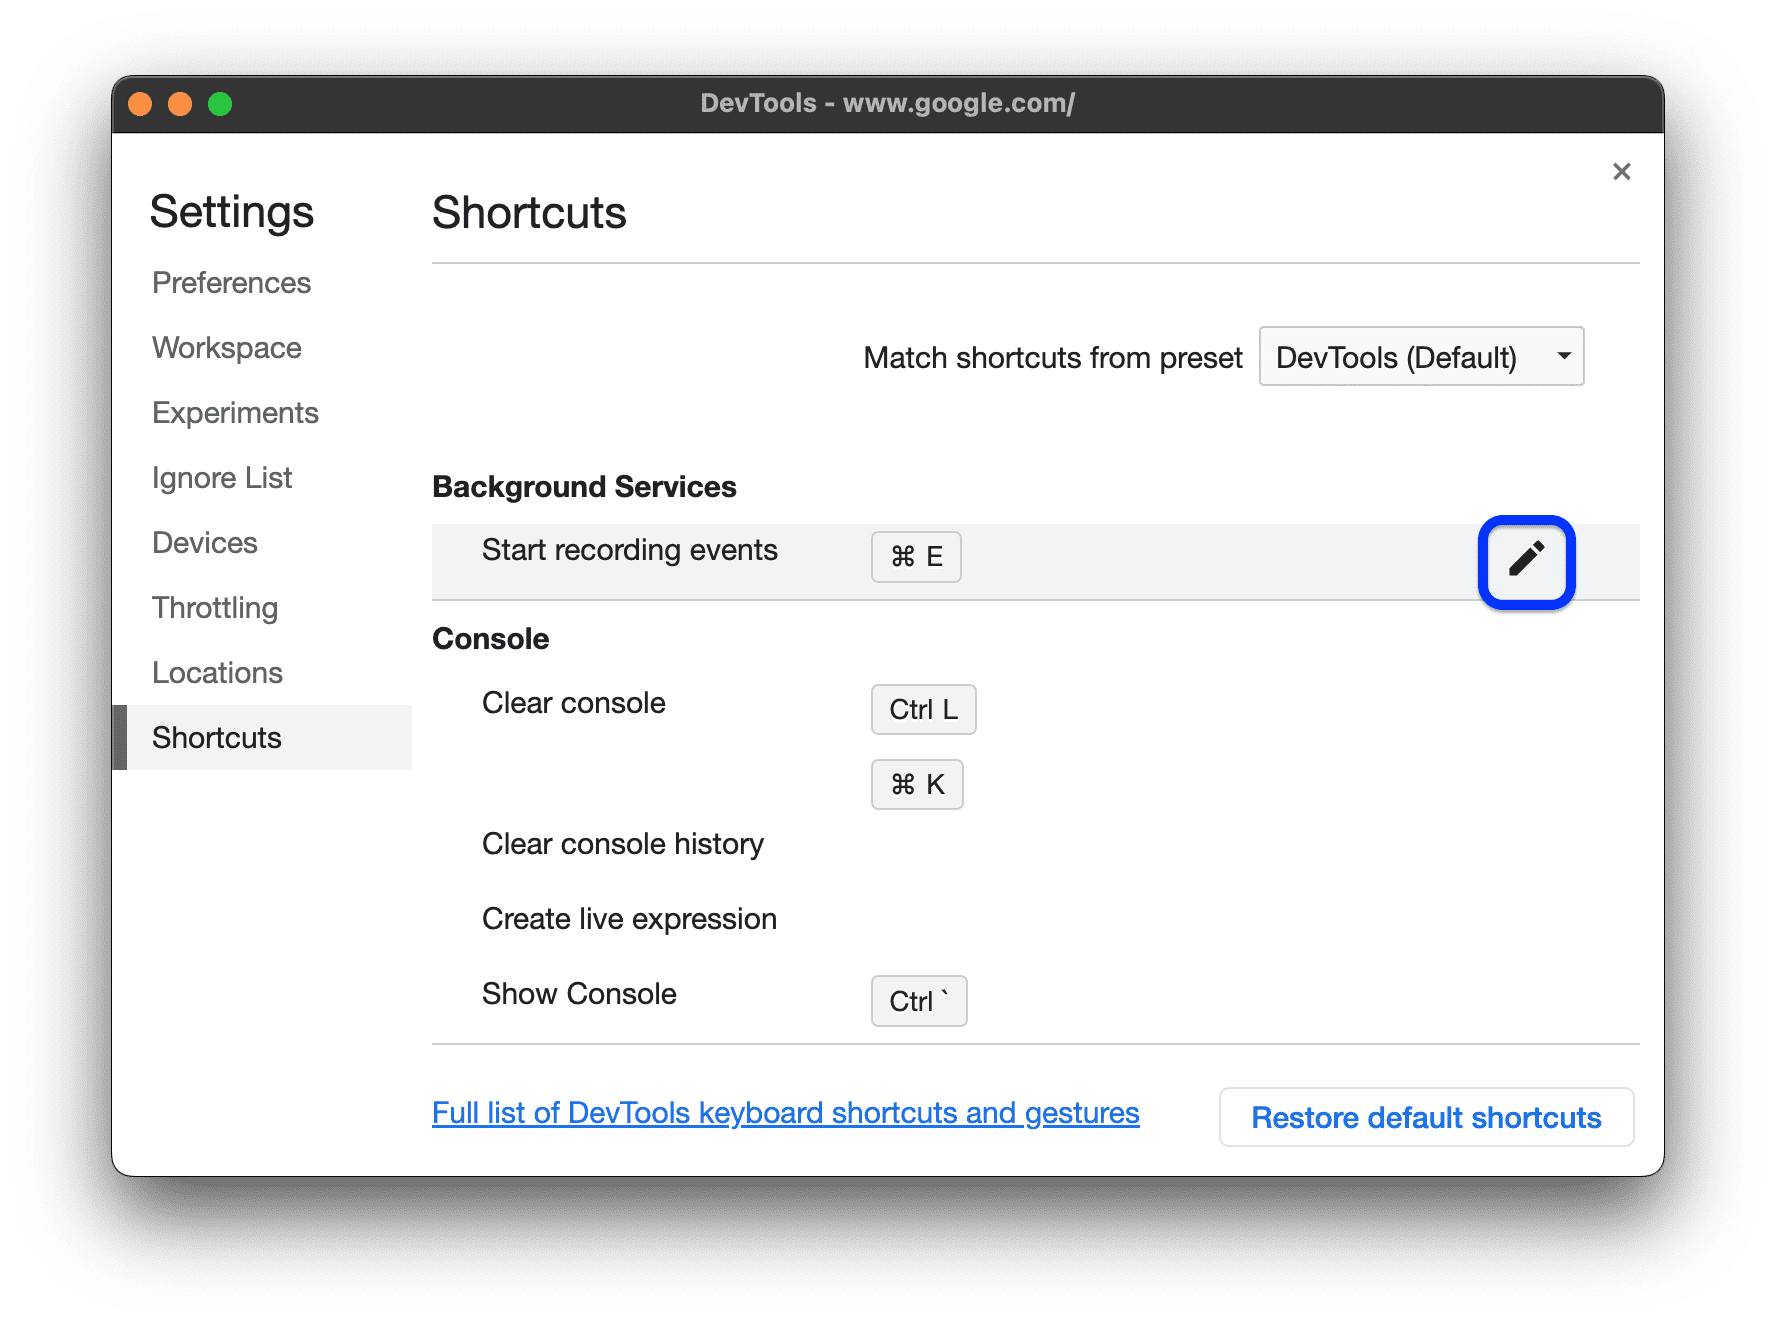Open the Experiments settings page

tap(235, 412)
